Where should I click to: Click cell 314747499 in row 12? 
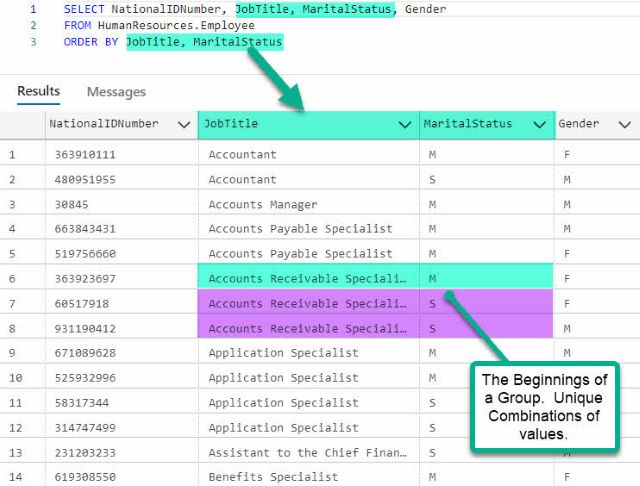point(85,428)
